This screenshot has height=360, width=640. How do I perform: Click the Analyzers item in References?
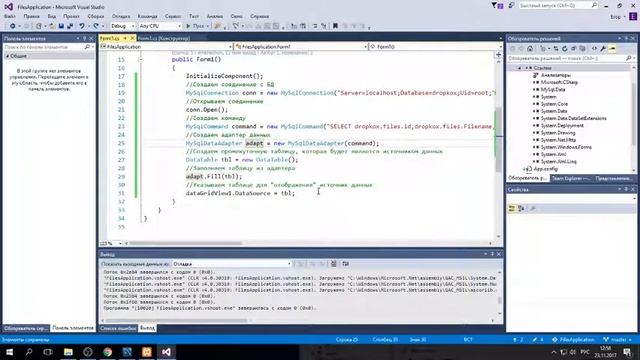(x=556, y=75)
